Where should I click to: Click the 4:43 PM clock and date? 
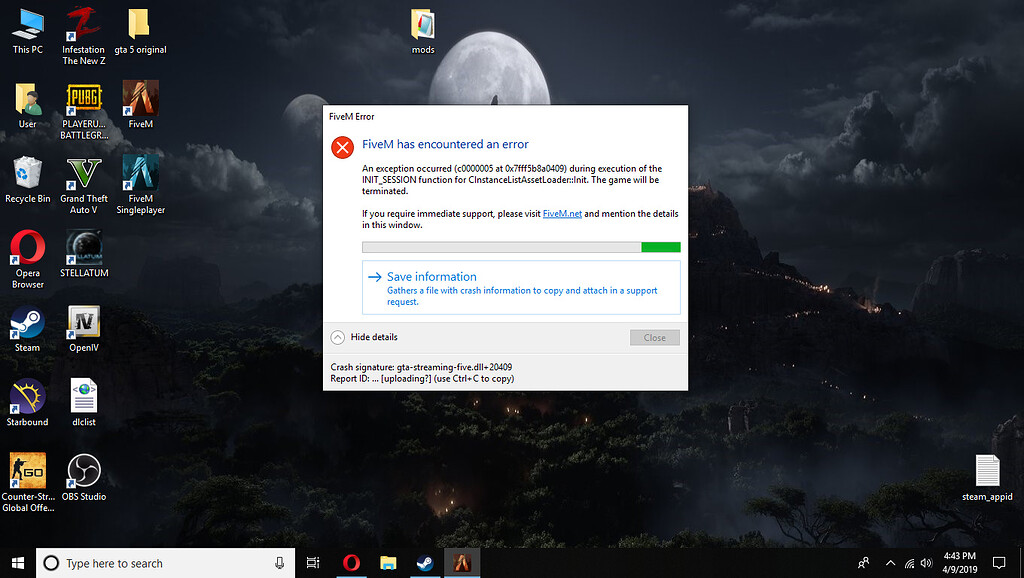(959, 562)
